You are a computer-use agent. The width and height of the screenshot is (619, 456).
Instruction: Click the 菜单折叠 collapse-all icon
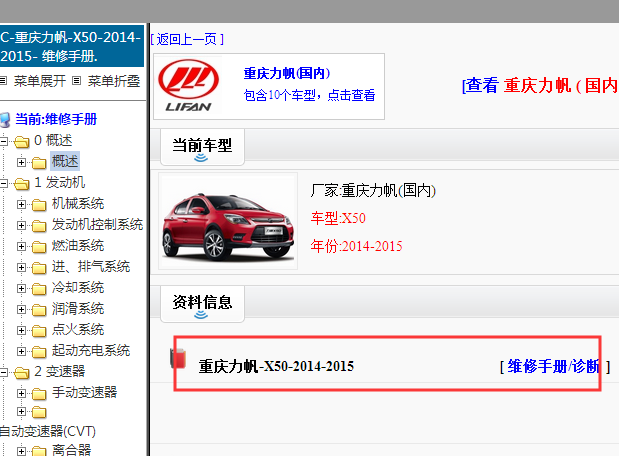point(77,81)
